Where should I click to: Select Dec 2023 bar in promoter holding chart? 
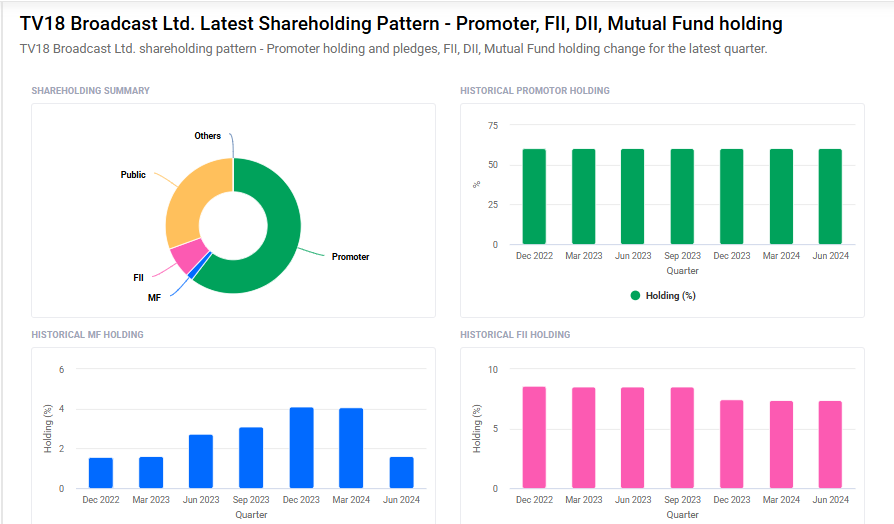pyautogui.click(x=732, y=197)
